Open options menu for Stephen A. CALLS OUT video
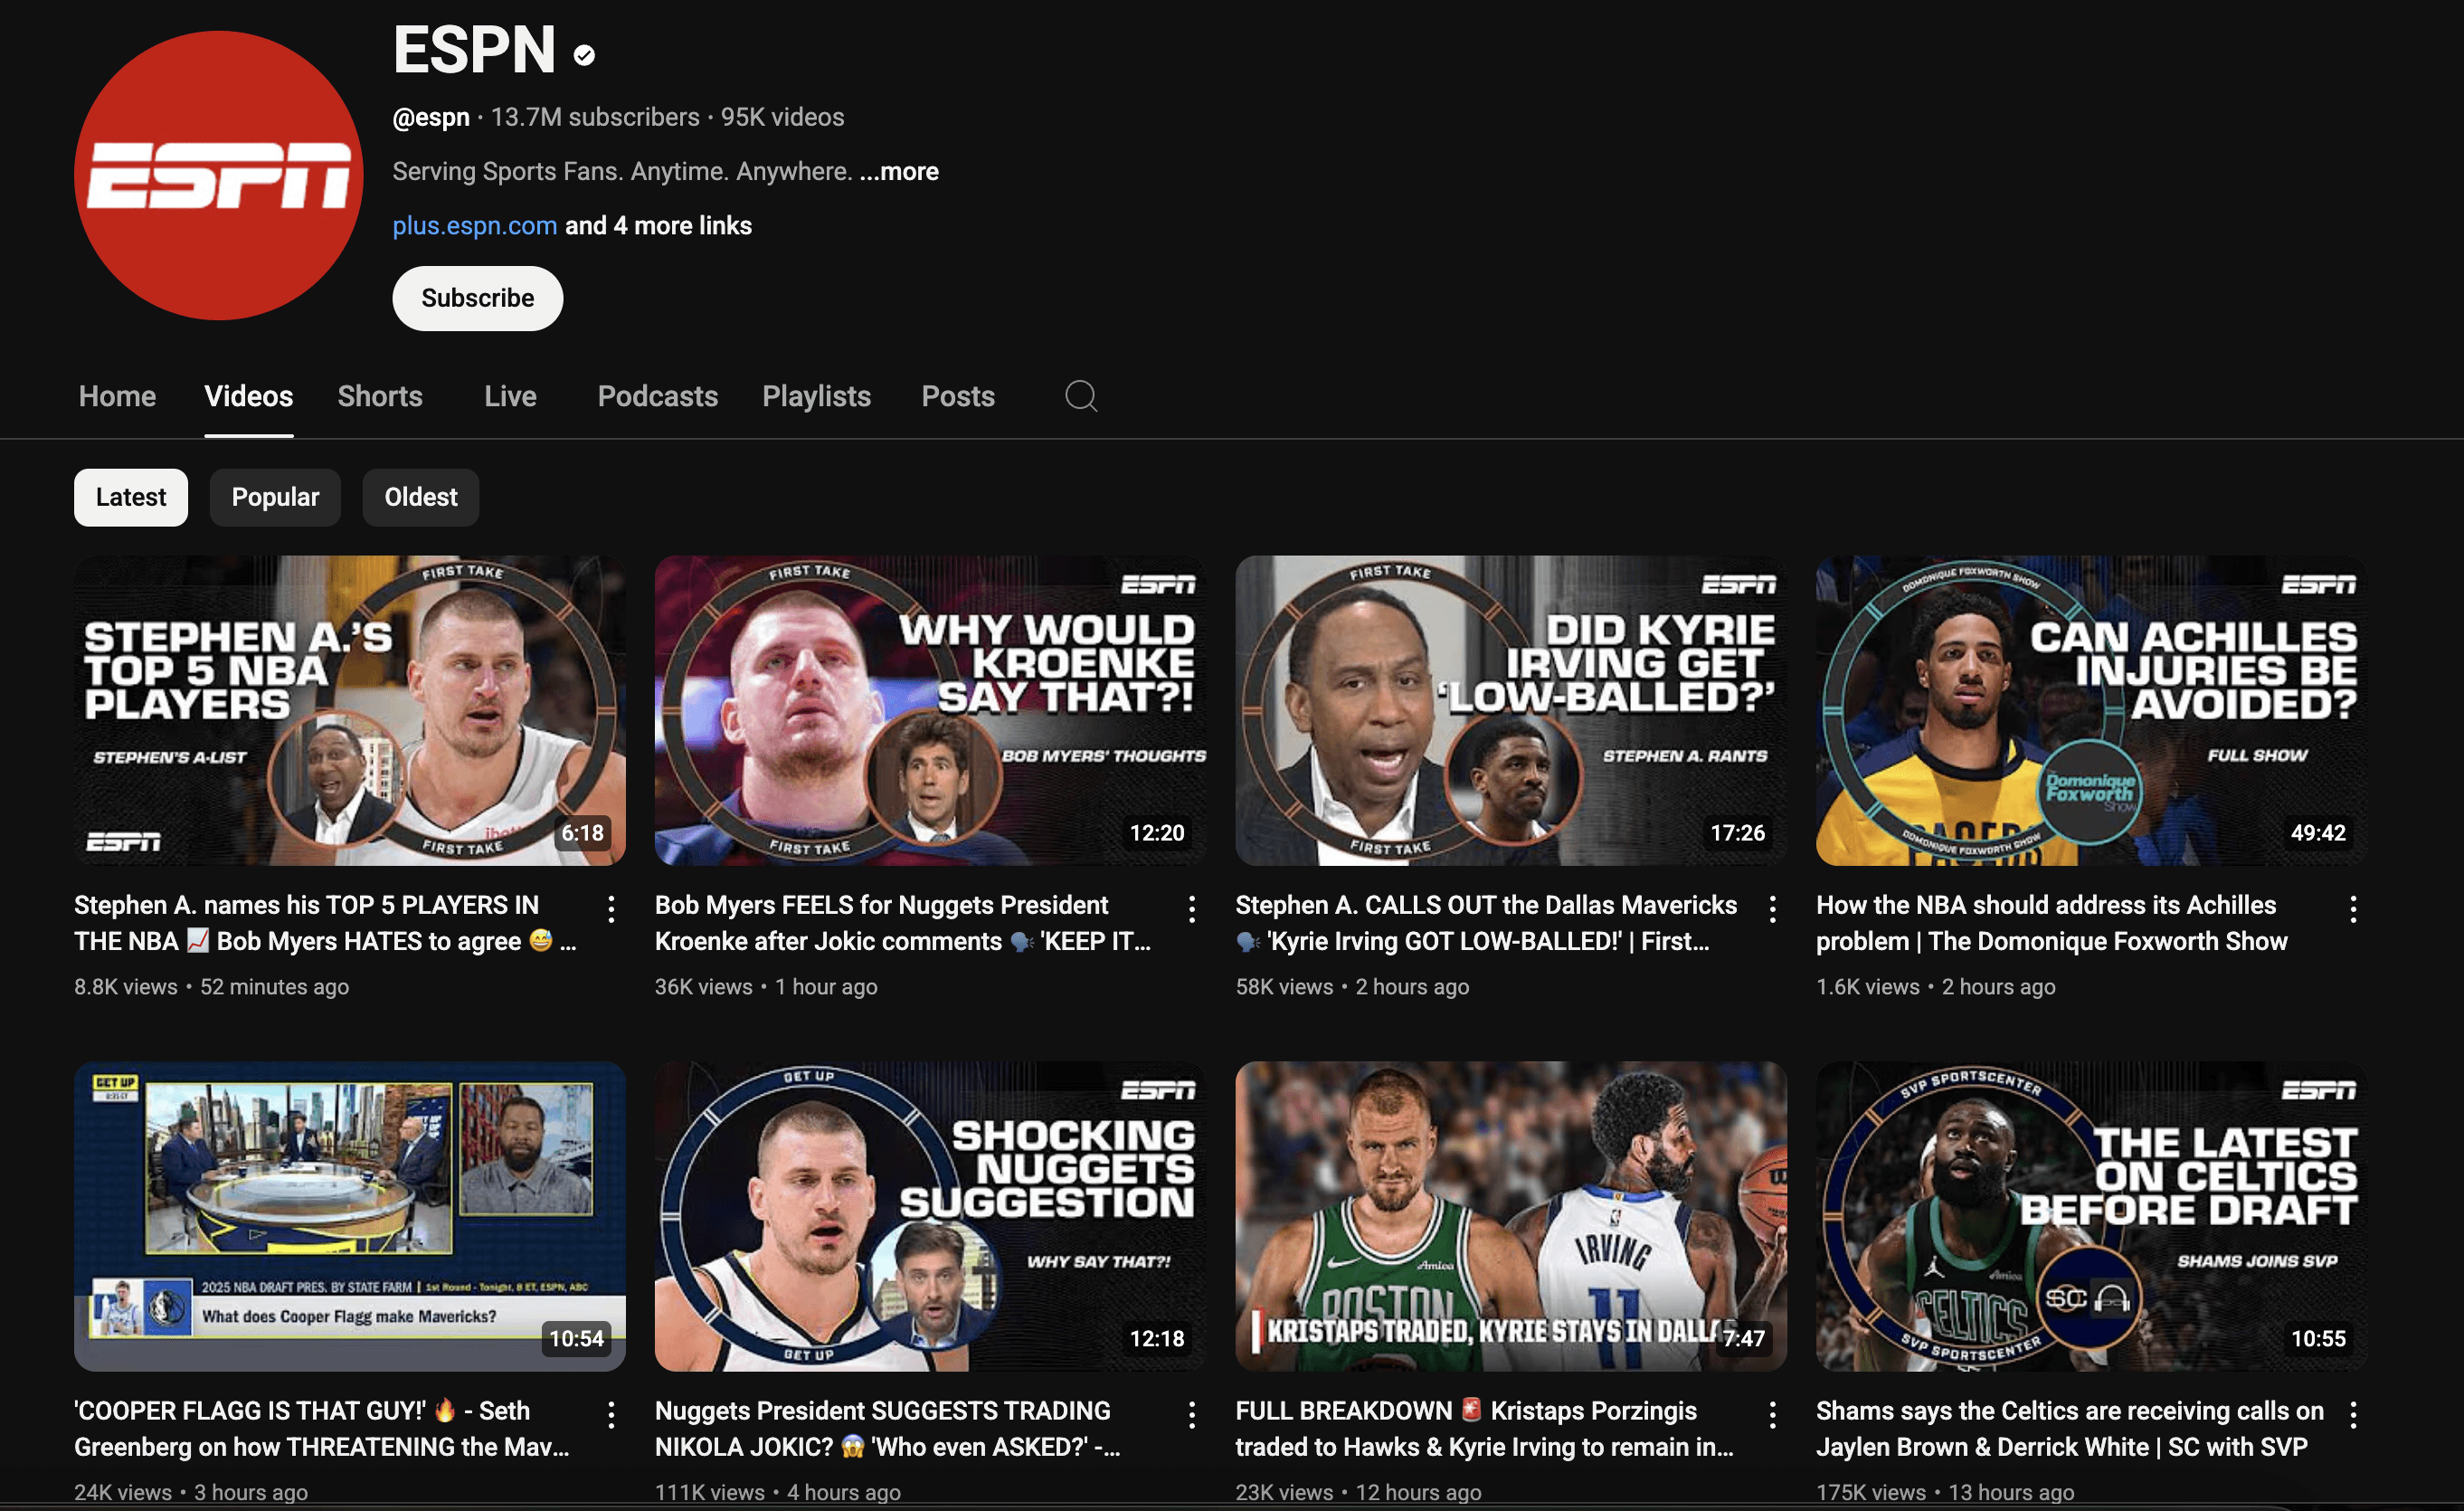The image size is (2464, 1511). click(1772, 909)
